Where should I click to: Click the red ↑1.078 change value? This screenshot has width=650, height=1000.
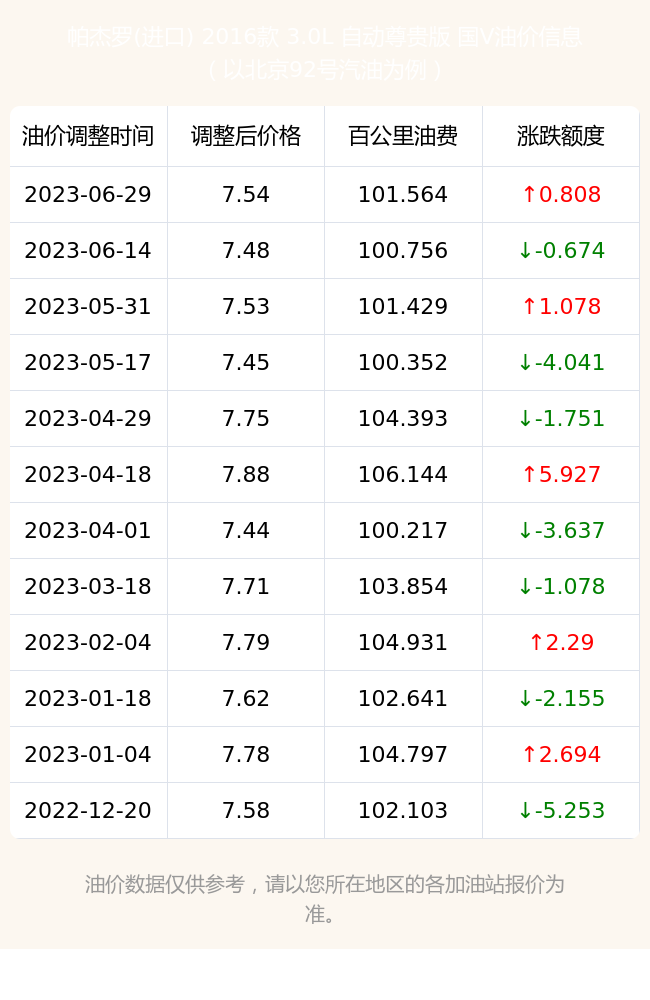(x=561, y=307)
